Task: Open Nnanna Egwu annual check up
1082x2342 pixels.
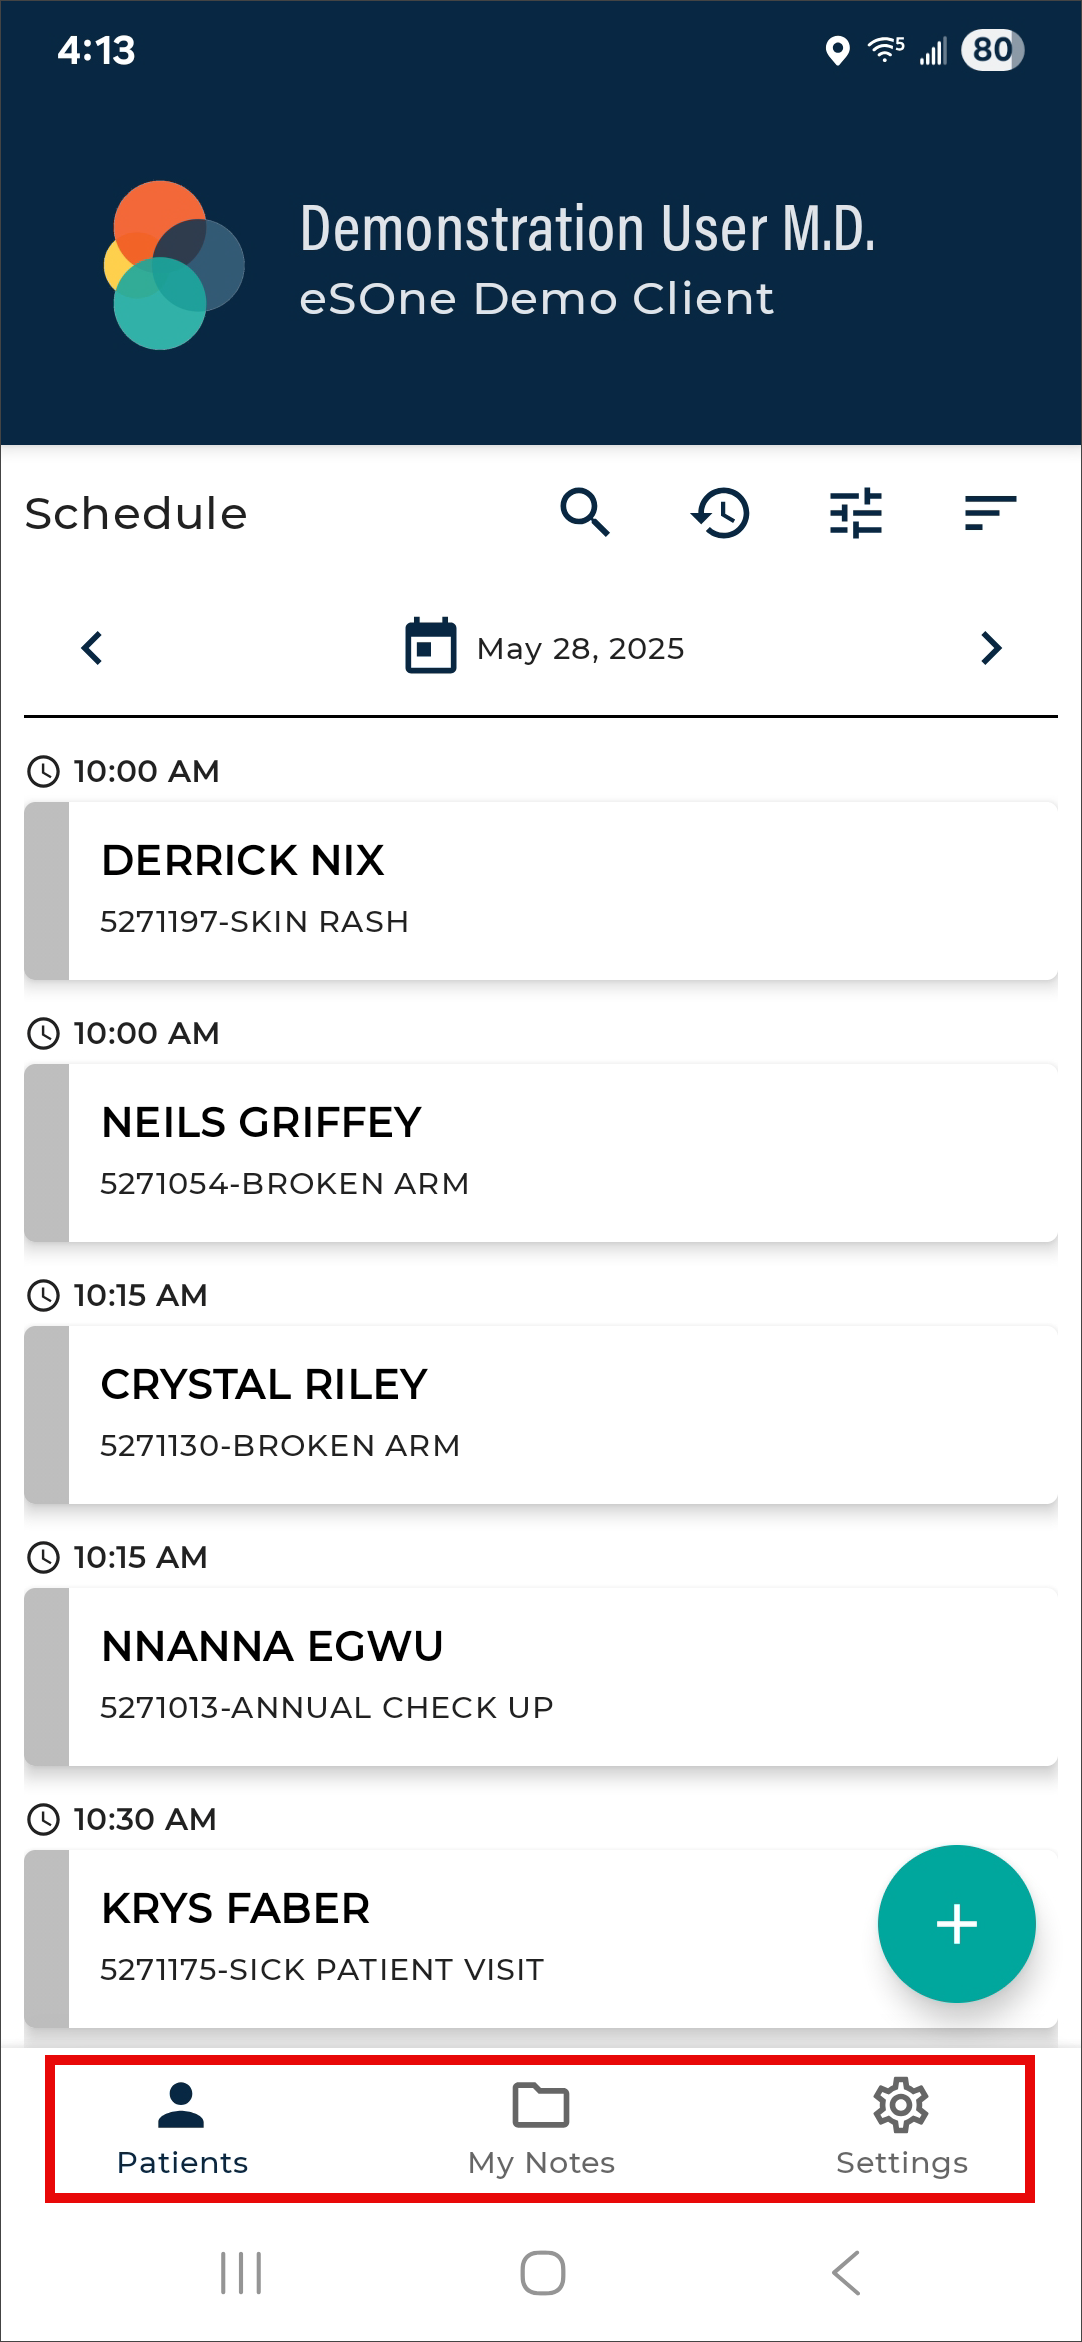Action: [x=540, y=1676]
